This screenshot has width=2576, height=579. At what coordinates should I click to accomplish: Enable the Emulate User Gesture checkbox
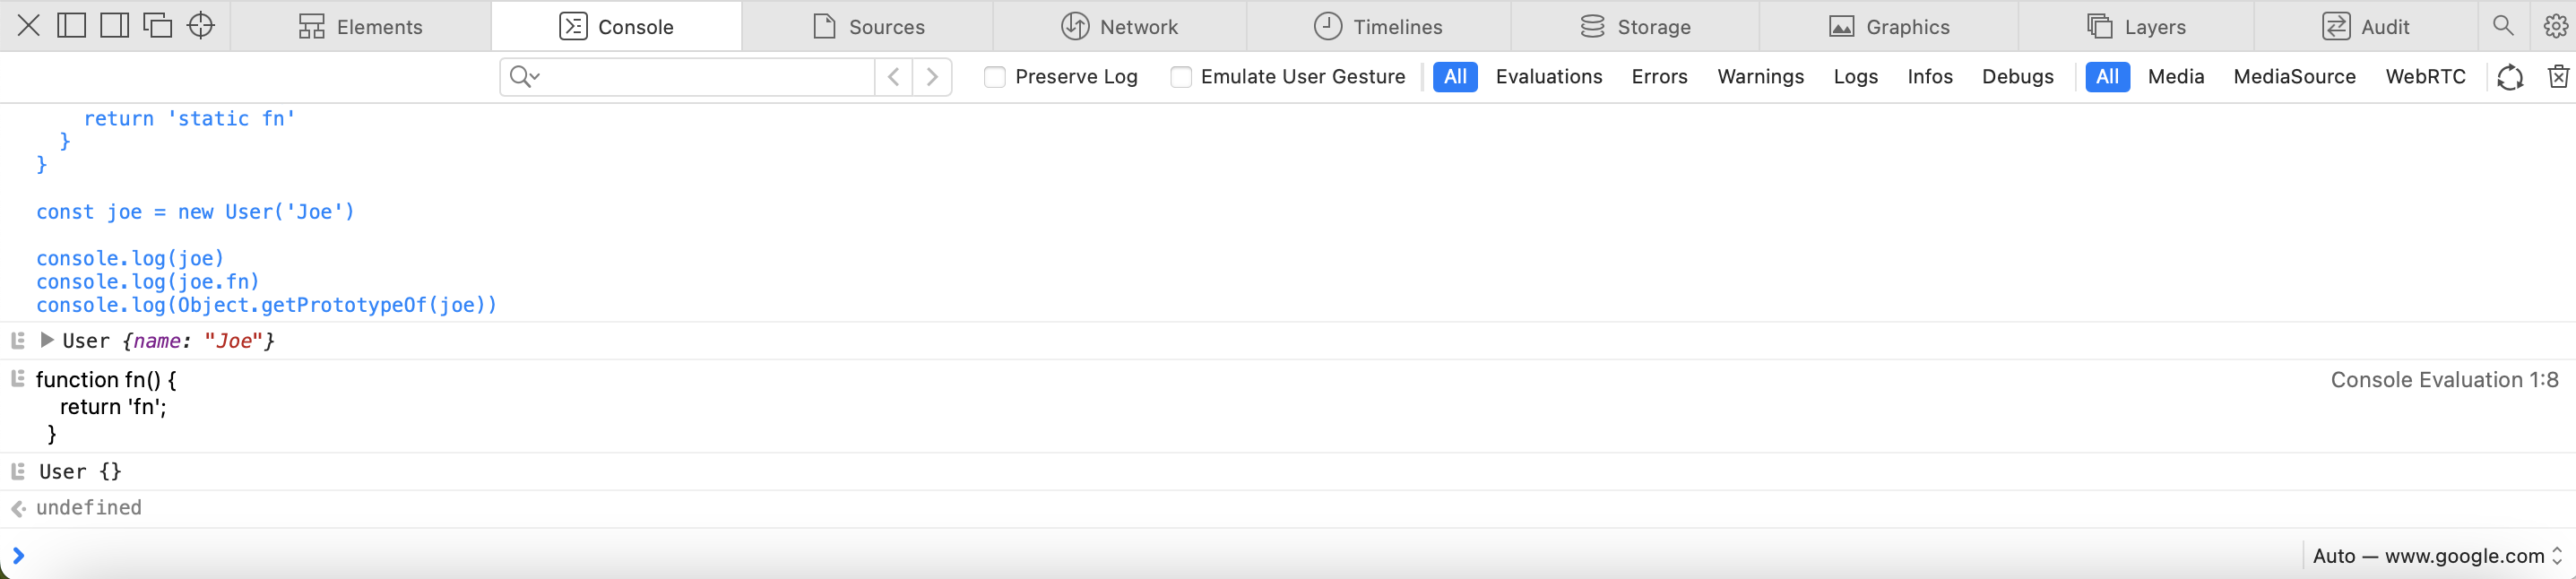pos(1181,77)
